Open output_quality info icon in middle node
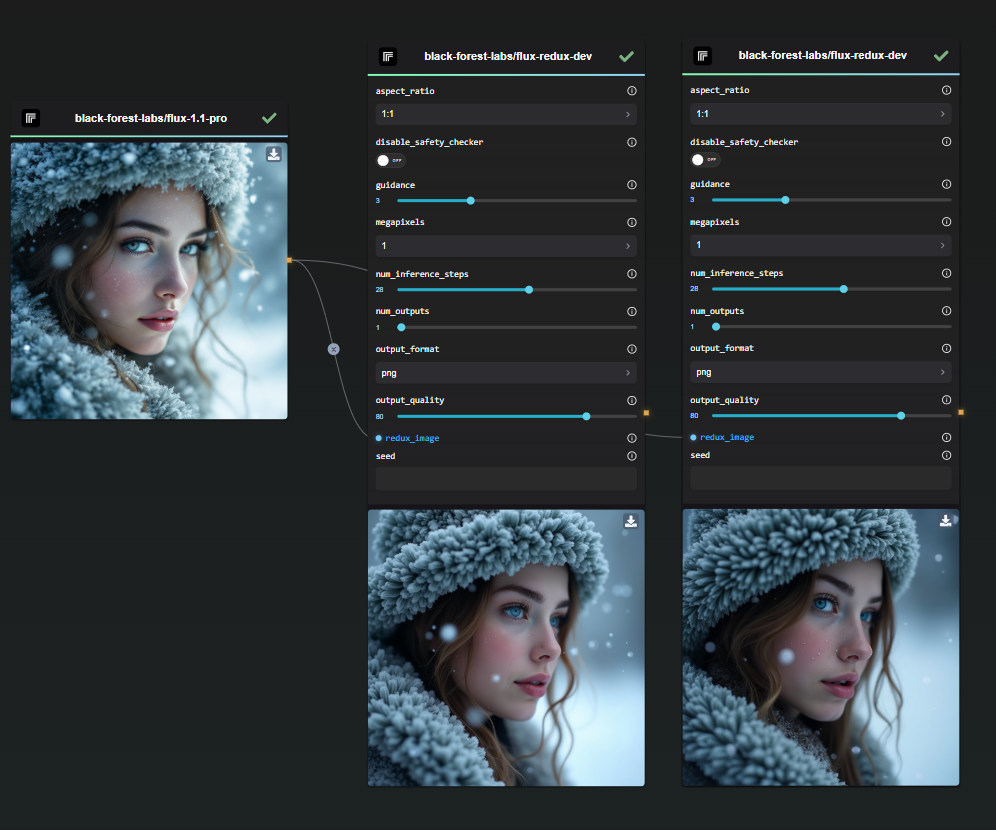This screenshot has height=830, width=996. pyautogui.click(x=631, y=400)
